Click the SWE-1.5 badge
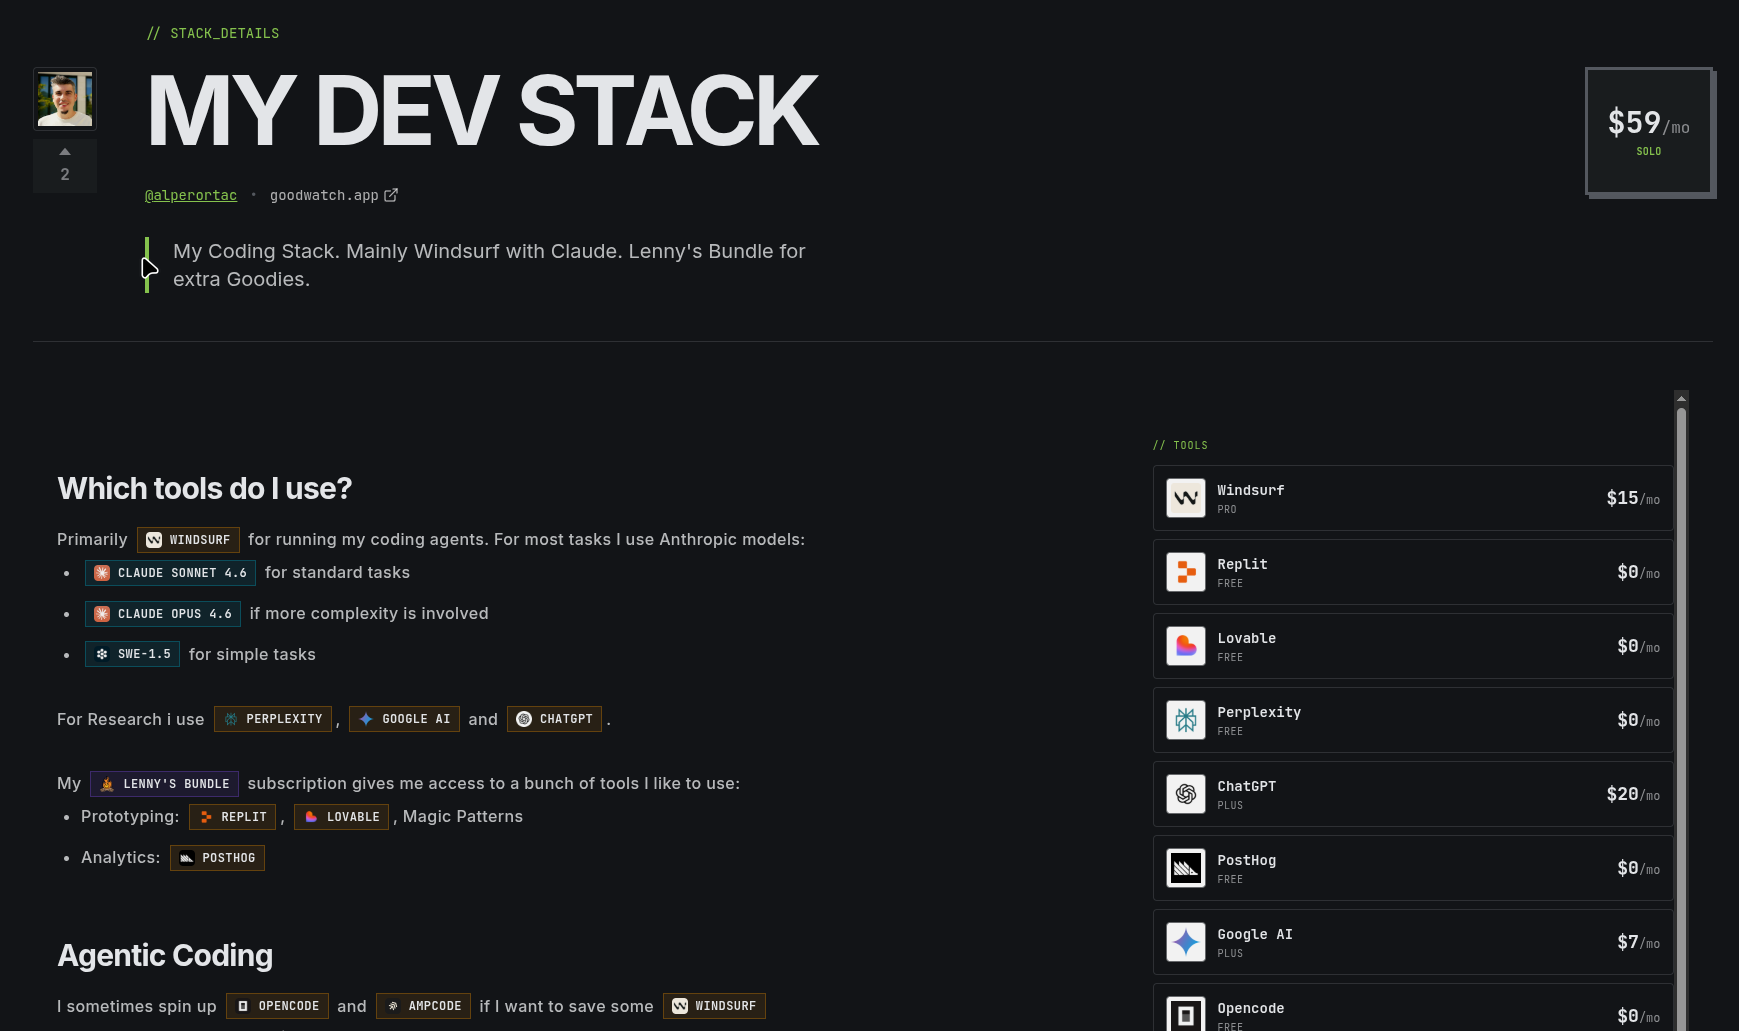 131,654
